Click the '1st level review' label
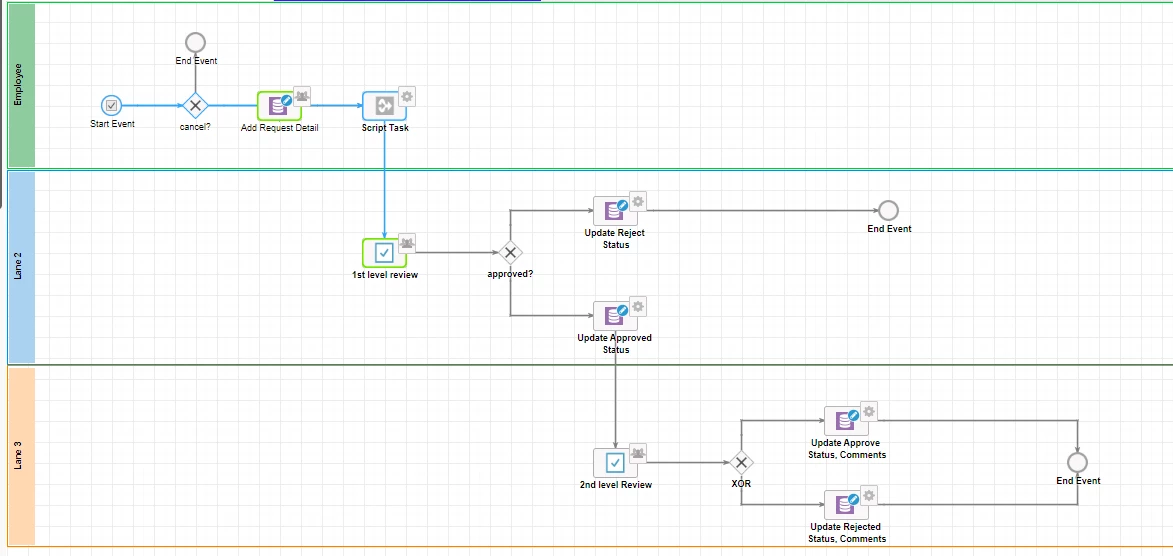Screen dimensions: 1173x556 (x=385, y=275)
